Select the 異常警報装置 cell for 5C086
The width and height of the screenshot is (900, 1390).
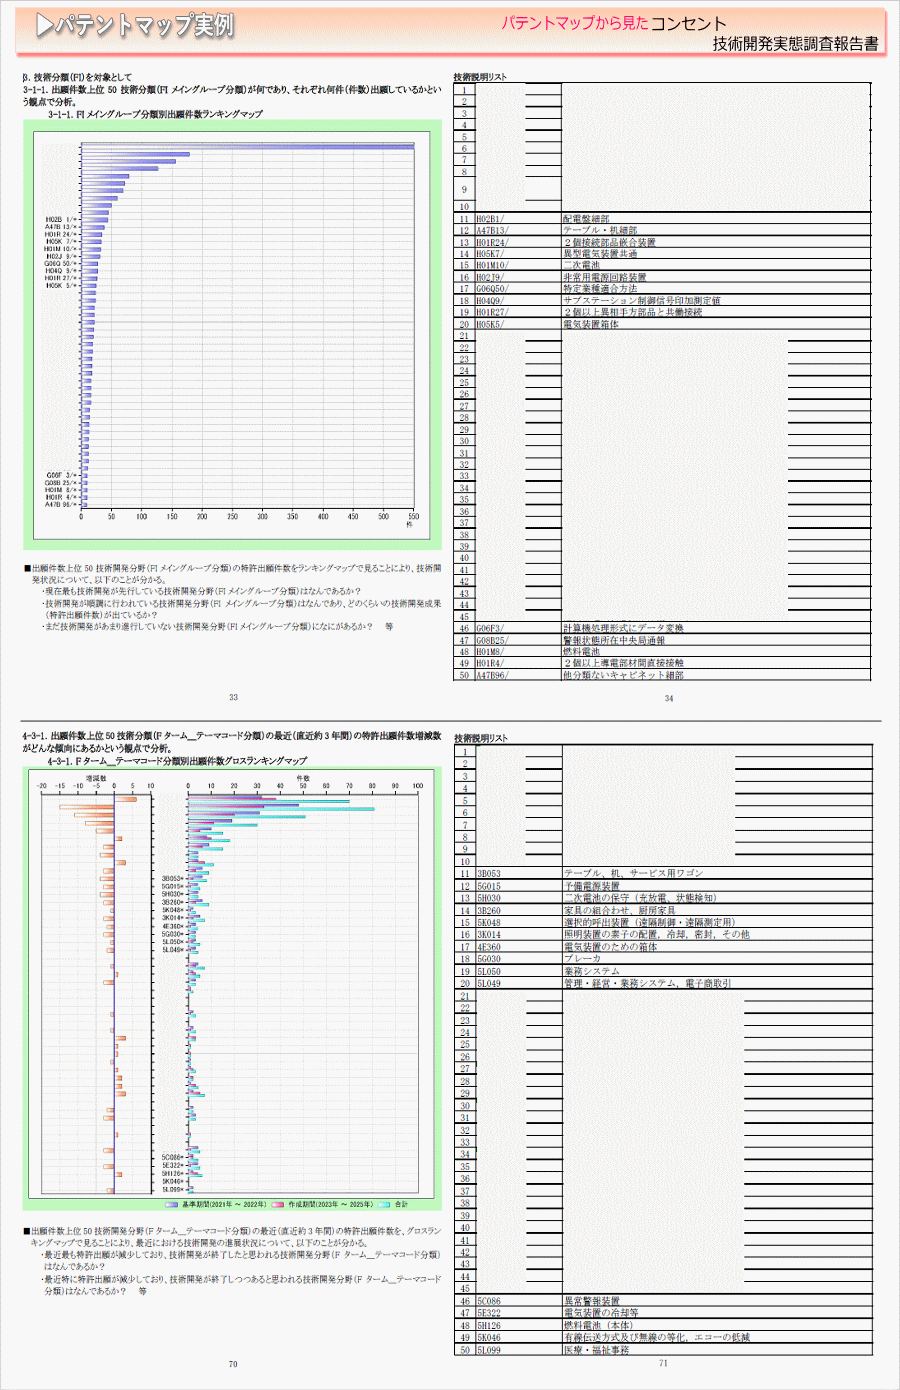592,1301
